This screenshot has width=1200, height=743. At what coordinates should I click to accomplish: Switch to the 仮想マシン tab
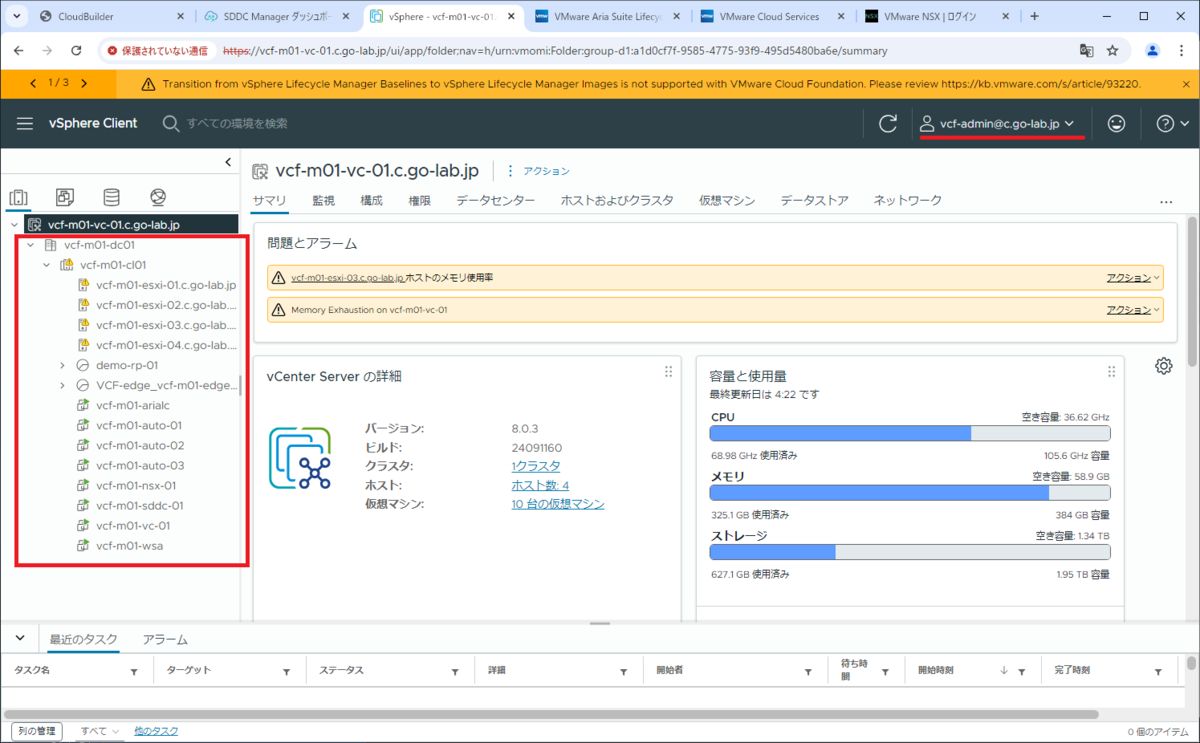(x=727, y=200)
